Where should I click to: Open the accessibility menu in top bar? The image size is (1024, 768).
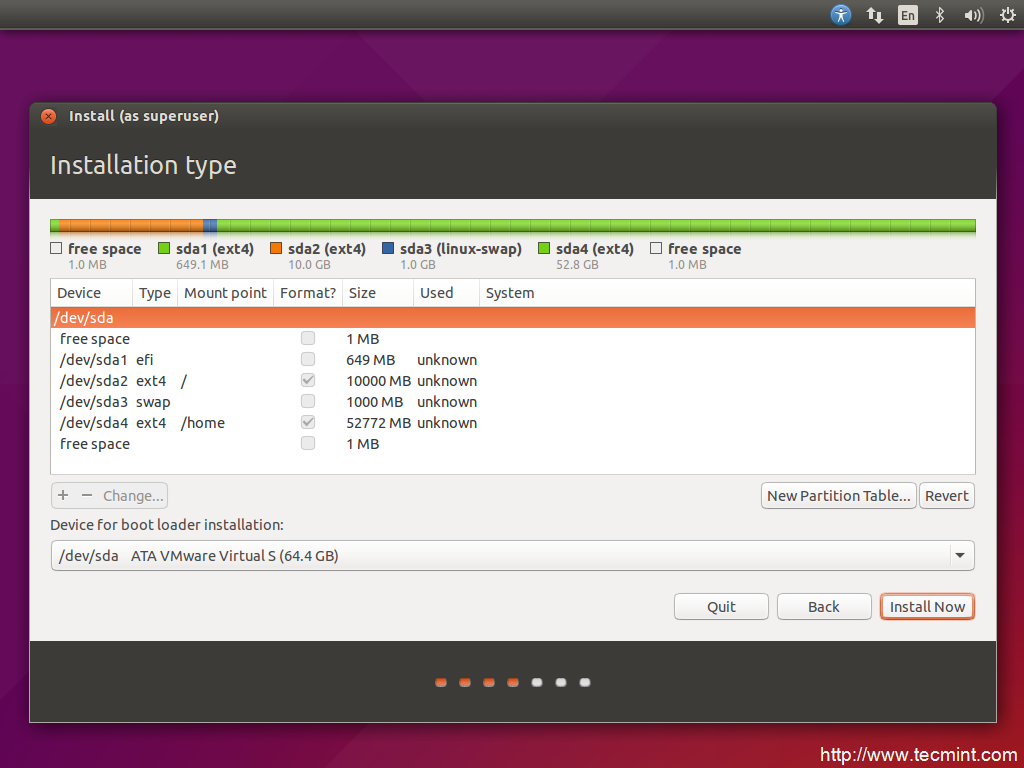click(x=841, y=15)
